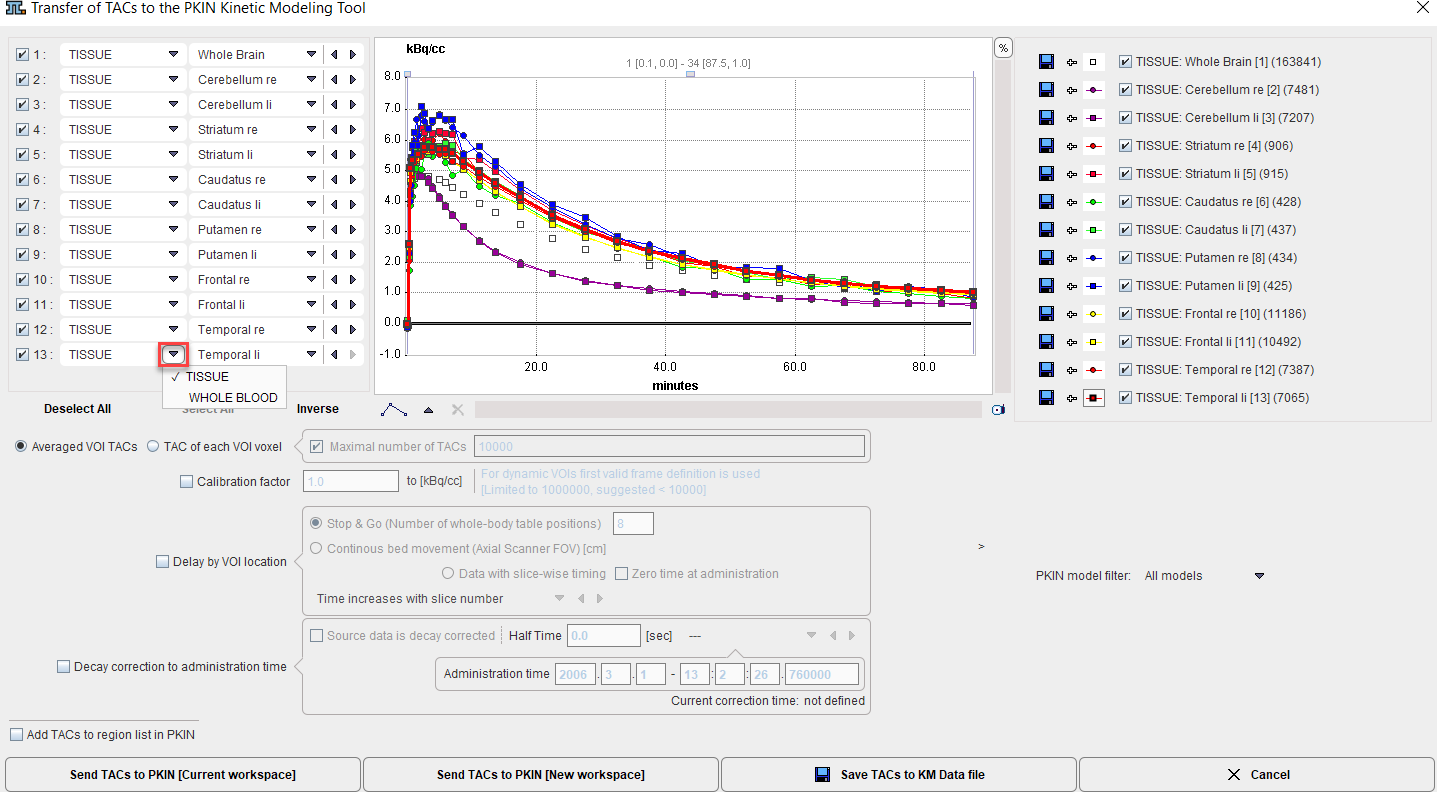Go to previous region name for row 10
Screen dimensions: 1437x792
[335, 280]
